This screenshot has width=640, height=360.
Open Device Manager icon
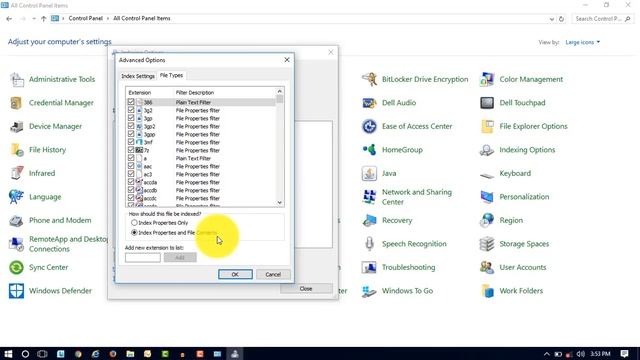pyautogui.click(x=17, y=127)
